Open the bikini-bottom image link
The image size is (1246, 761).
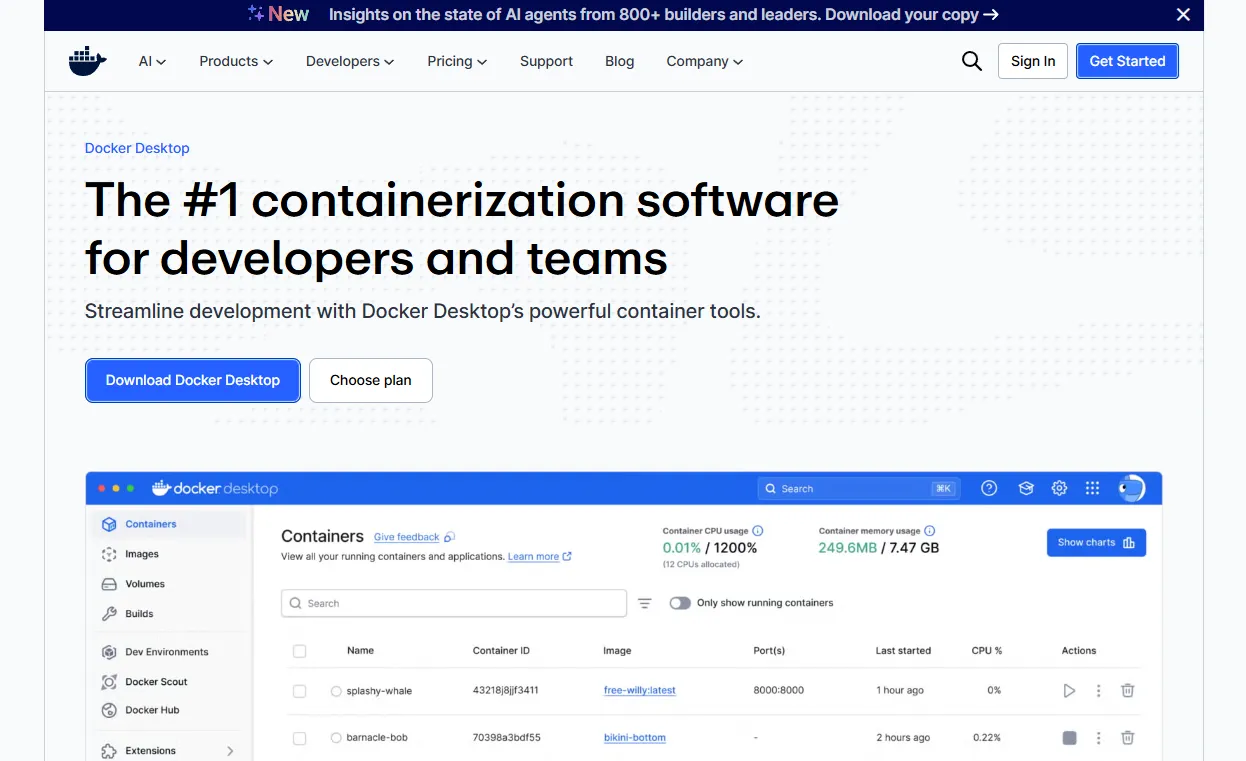pos(635,738)
